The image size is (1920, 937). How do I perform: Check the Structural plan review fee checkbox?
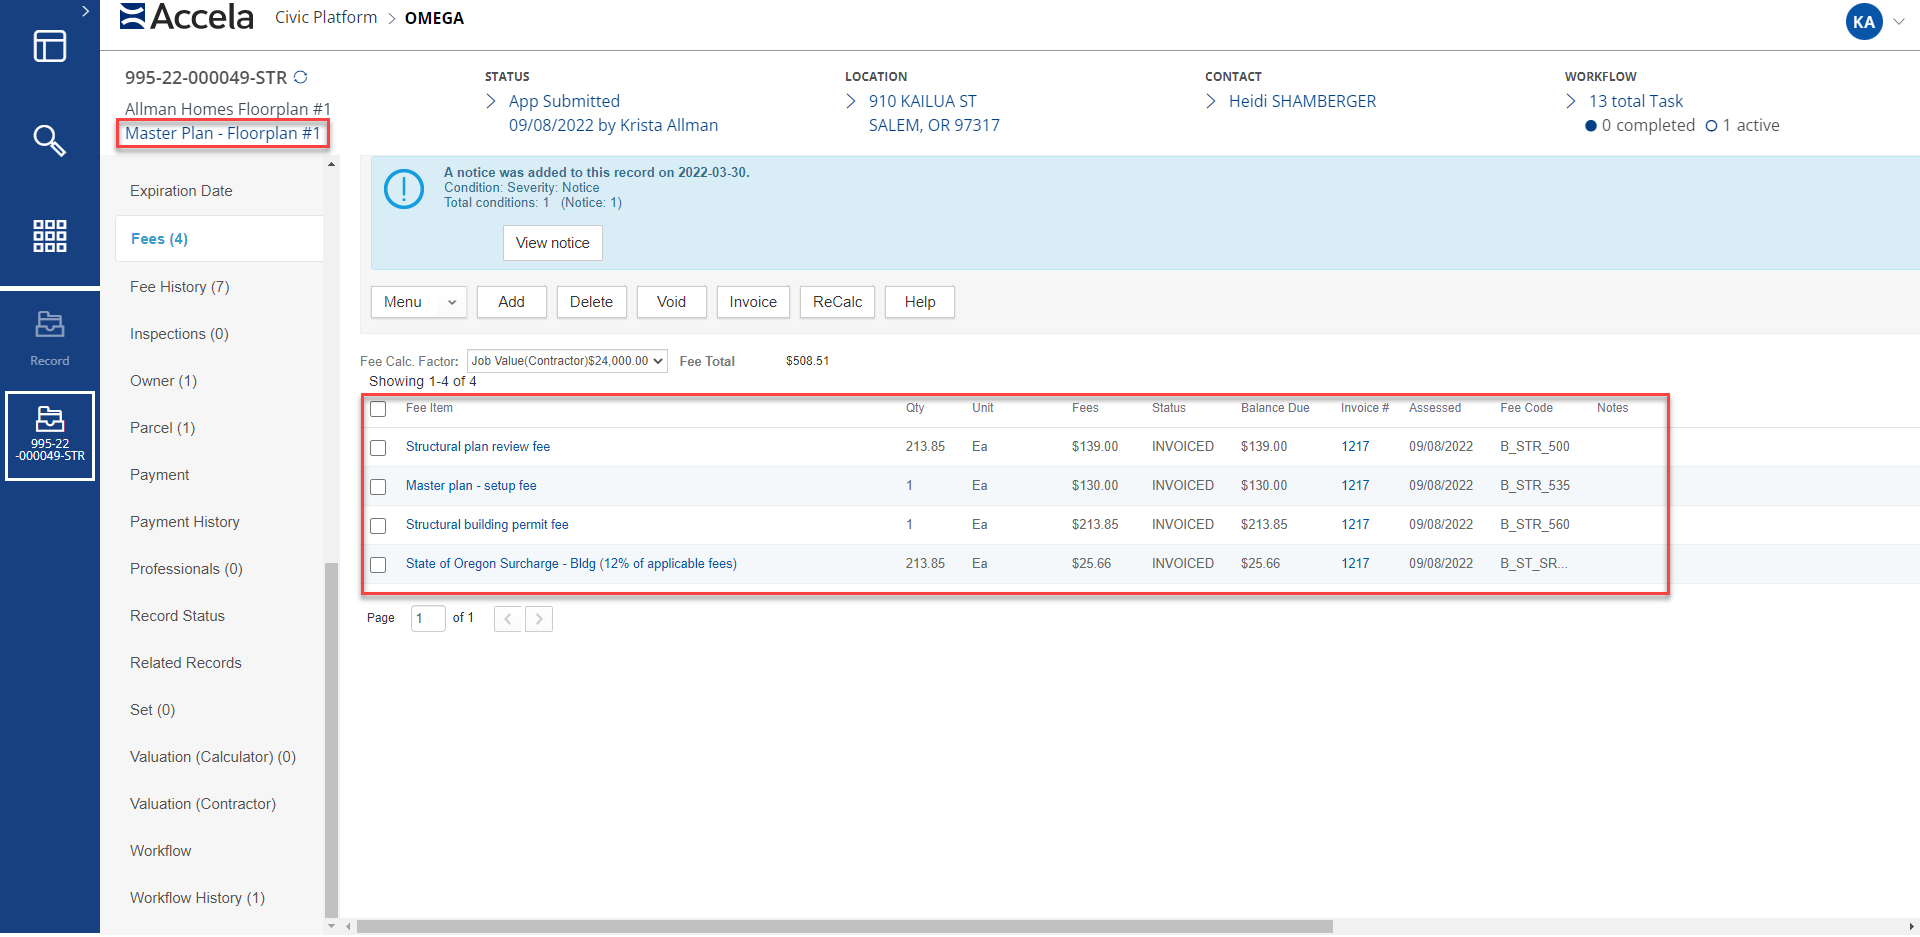(378, 448)
